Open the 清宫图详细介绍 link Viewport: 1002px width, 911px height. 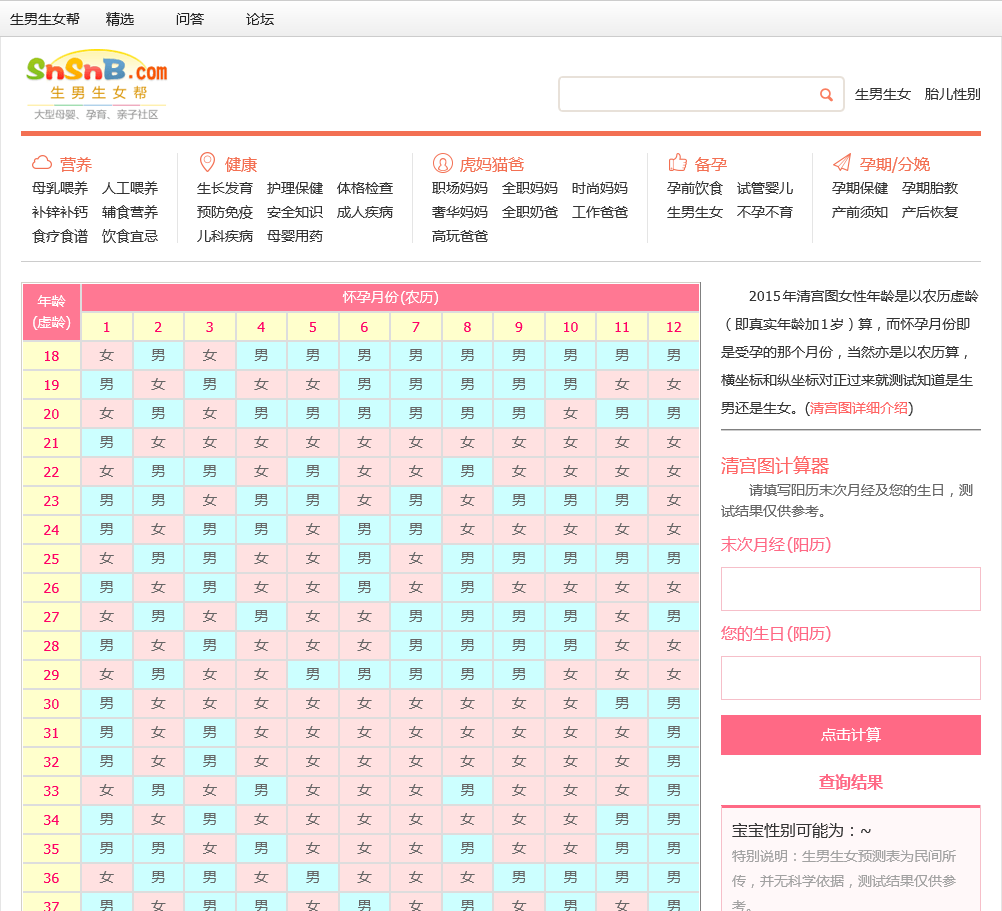coord(859,408)
